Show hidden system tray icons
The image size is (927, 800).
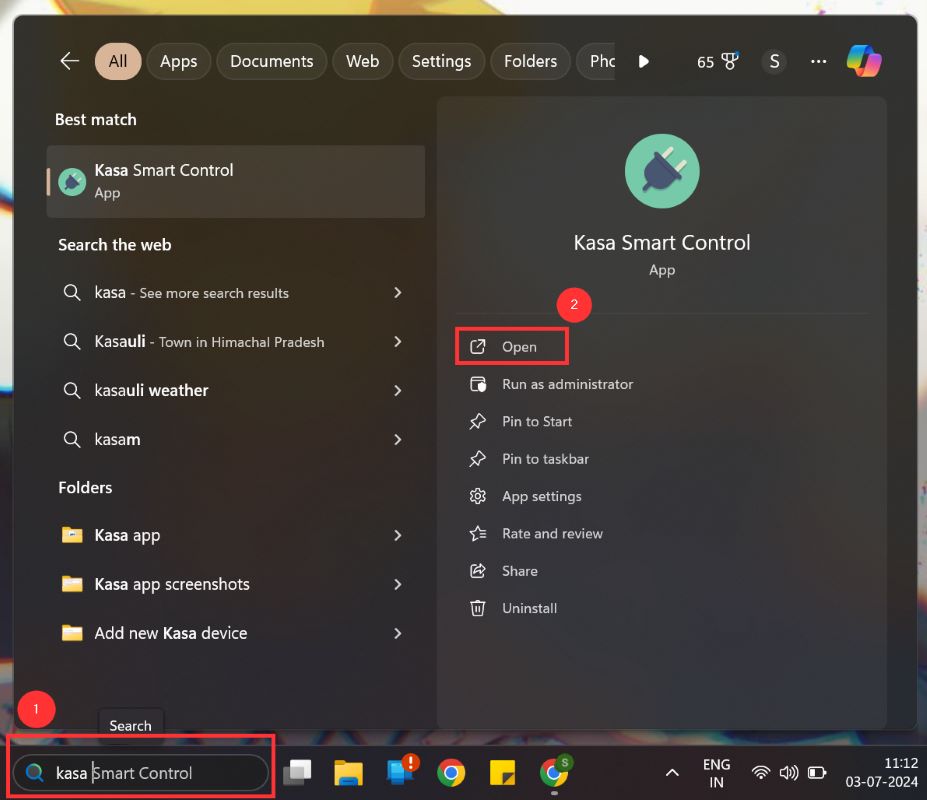coord(672,773)
